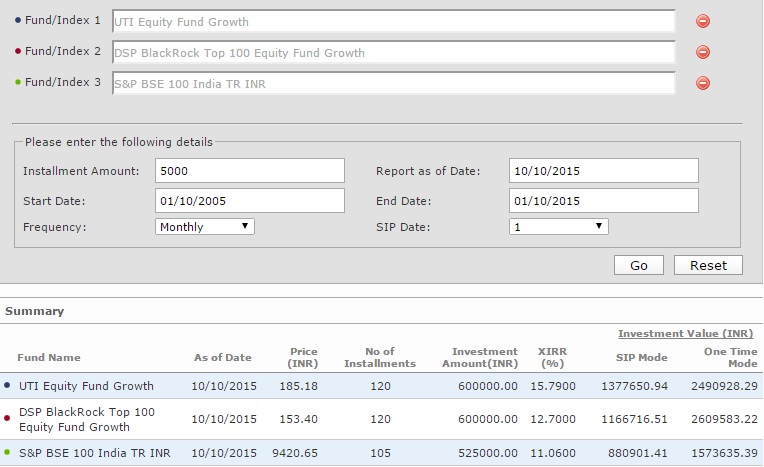Click price value 9420.65

point(295,453)
